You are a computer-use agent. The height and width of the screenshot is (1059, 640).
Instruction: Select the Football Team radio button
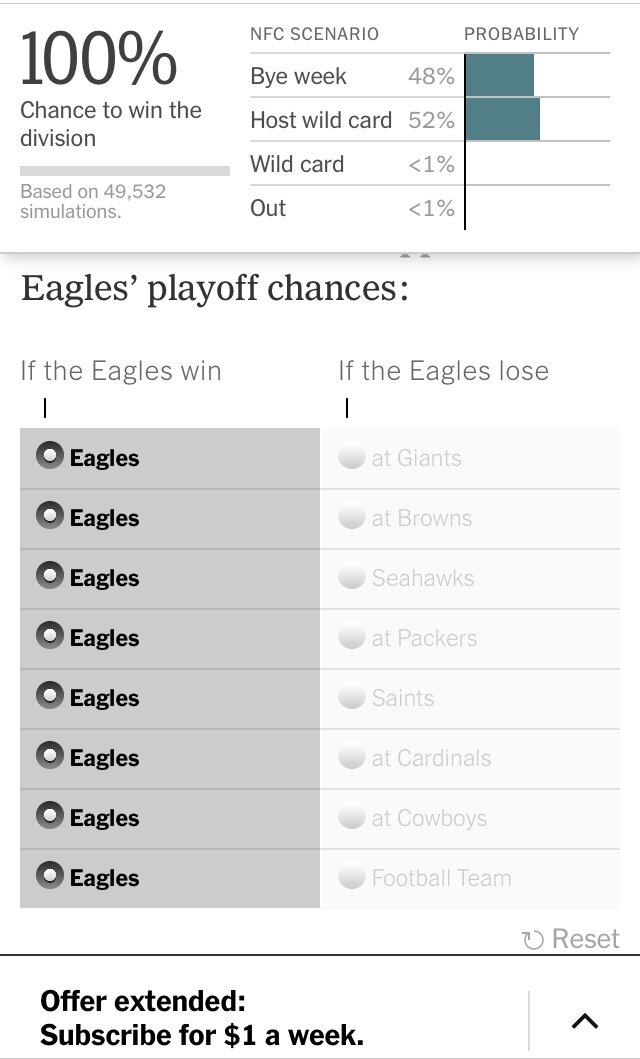pyautogui.click(x=351, y=878)
